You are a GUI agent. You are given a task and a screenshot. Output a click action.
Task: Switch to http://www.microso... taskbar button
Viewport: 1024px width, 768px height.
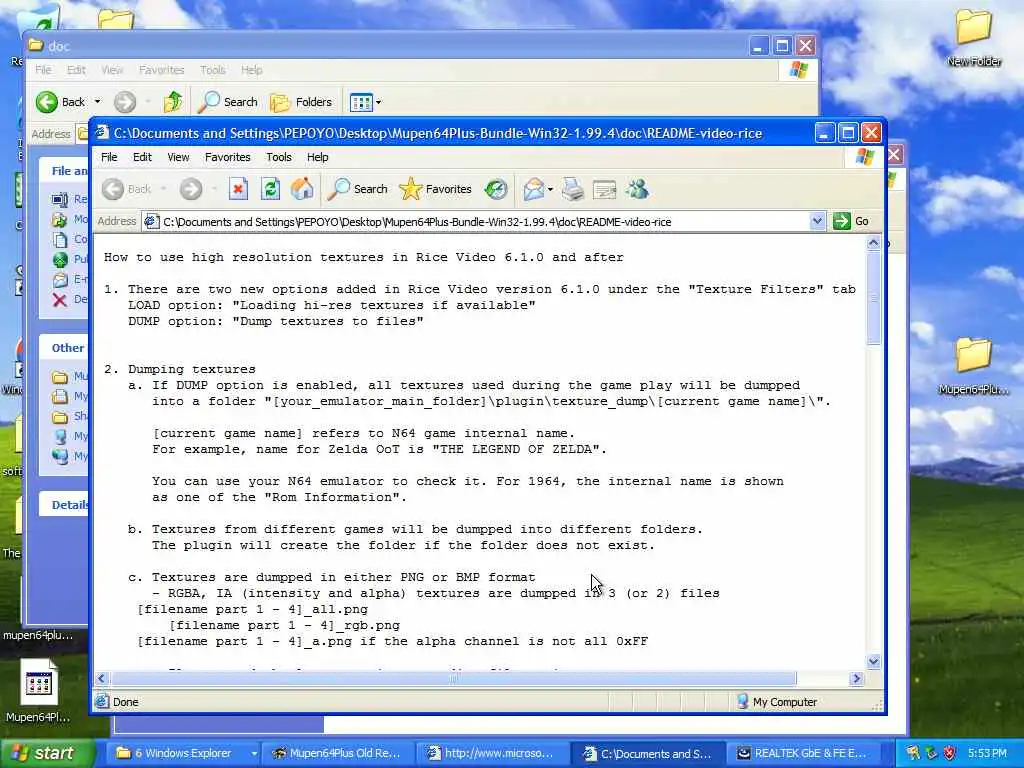(x=491, y=753)
